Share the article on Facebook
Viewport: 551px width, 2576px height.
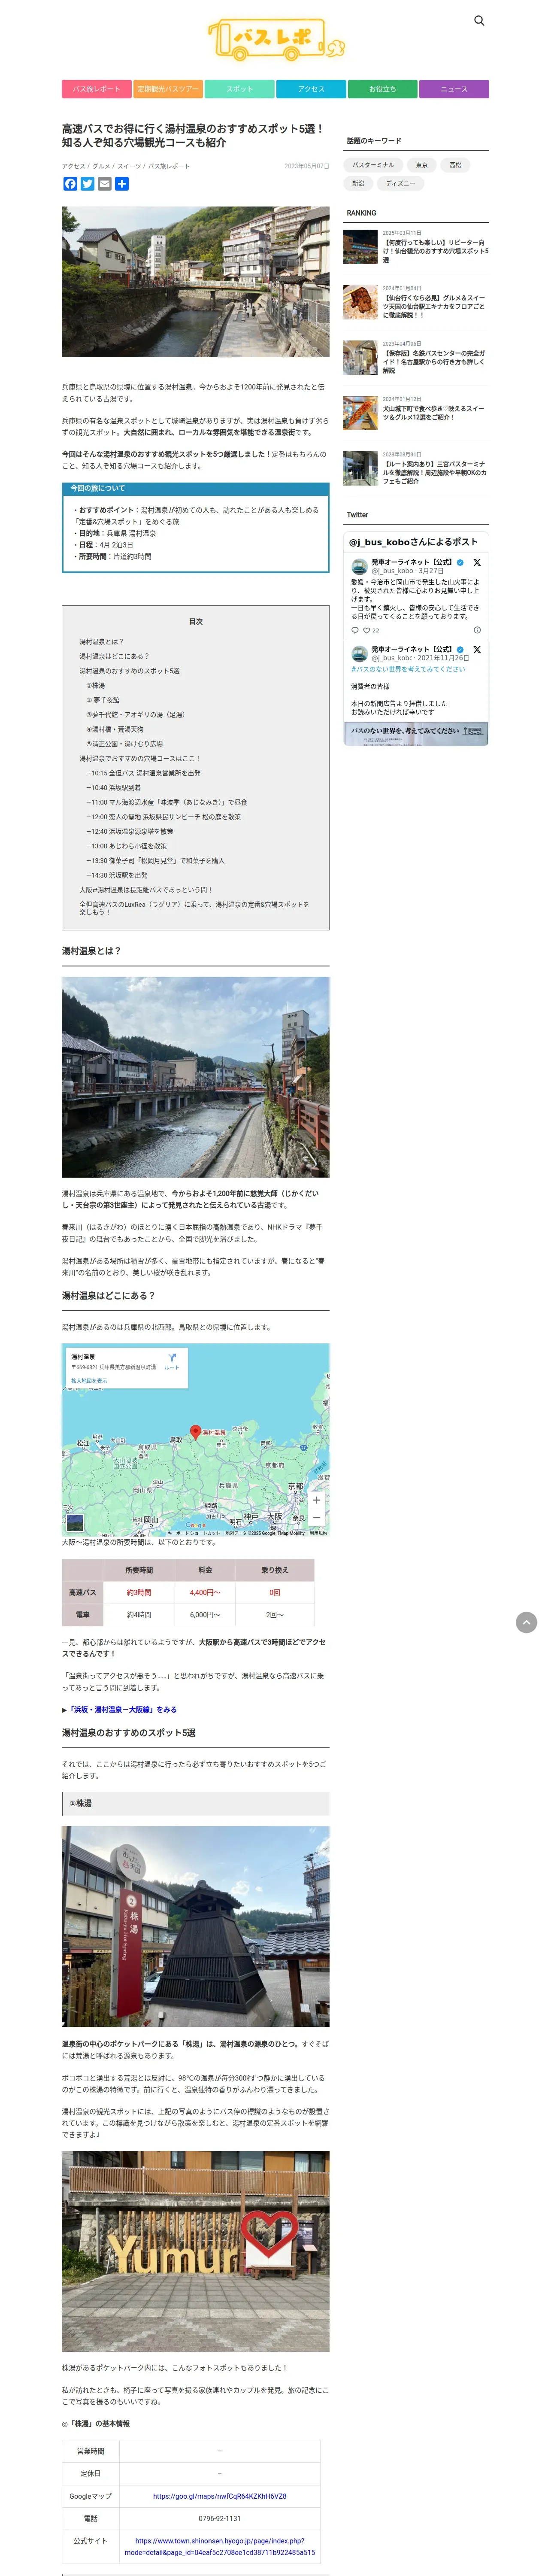coord(70,184)
